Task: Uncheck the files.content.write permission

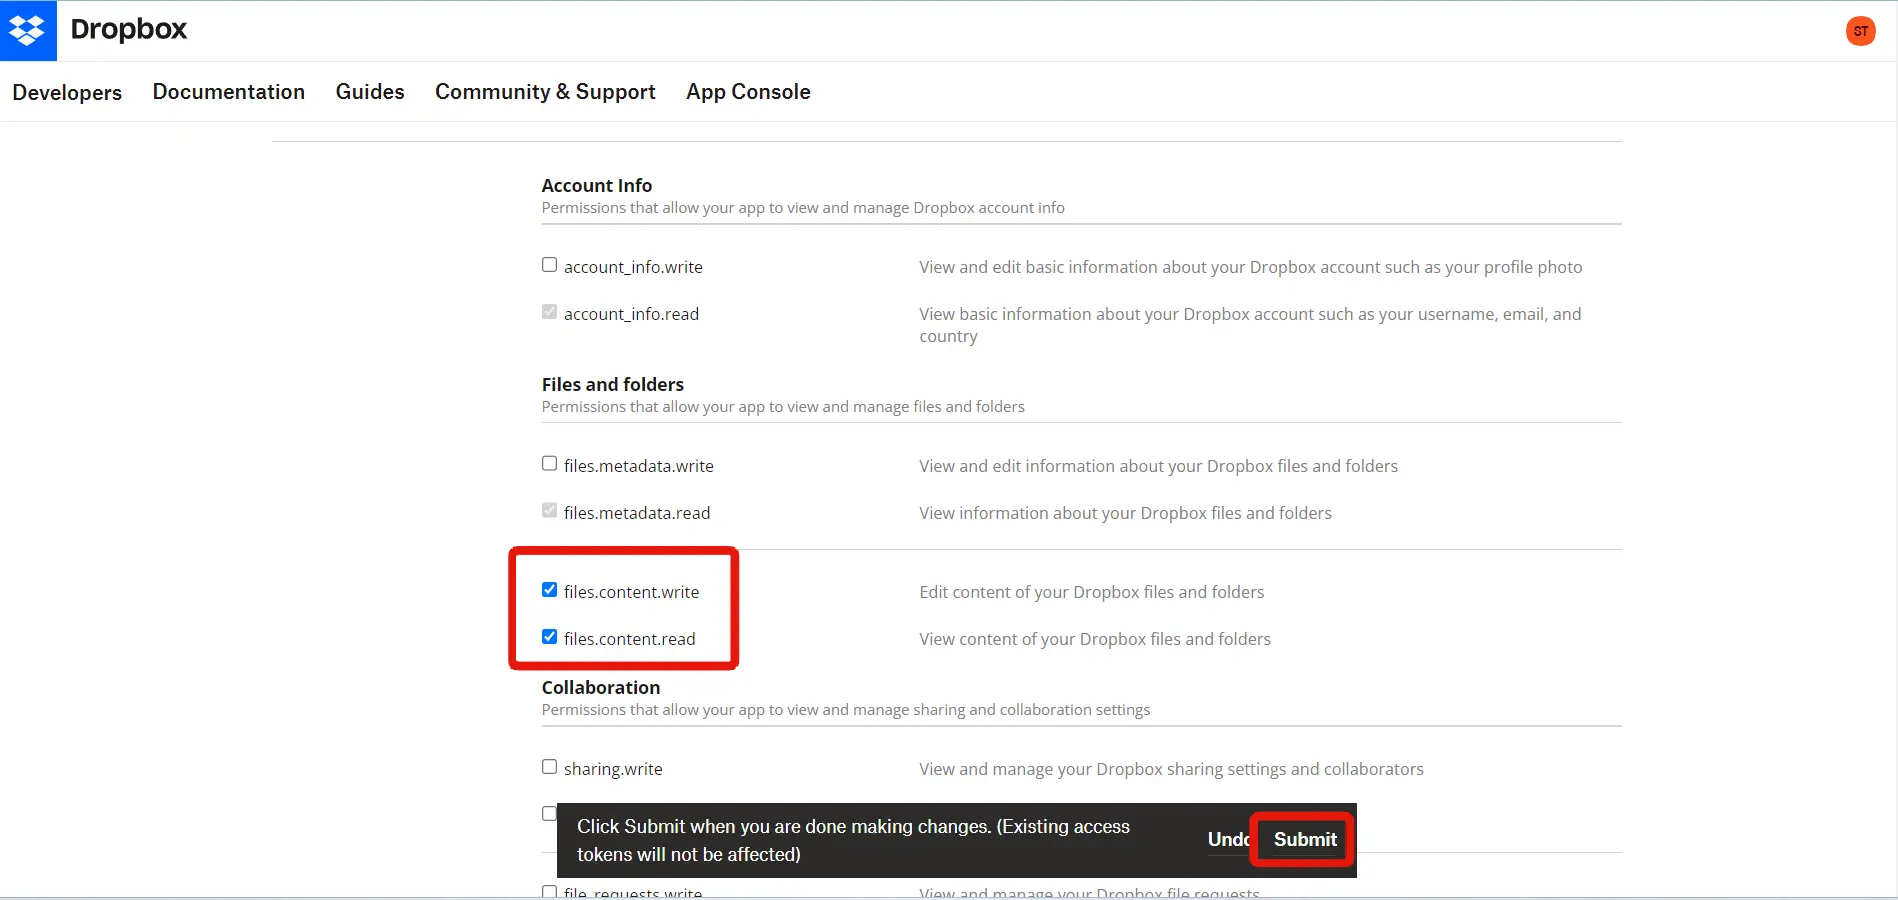Action: [549, 590]
